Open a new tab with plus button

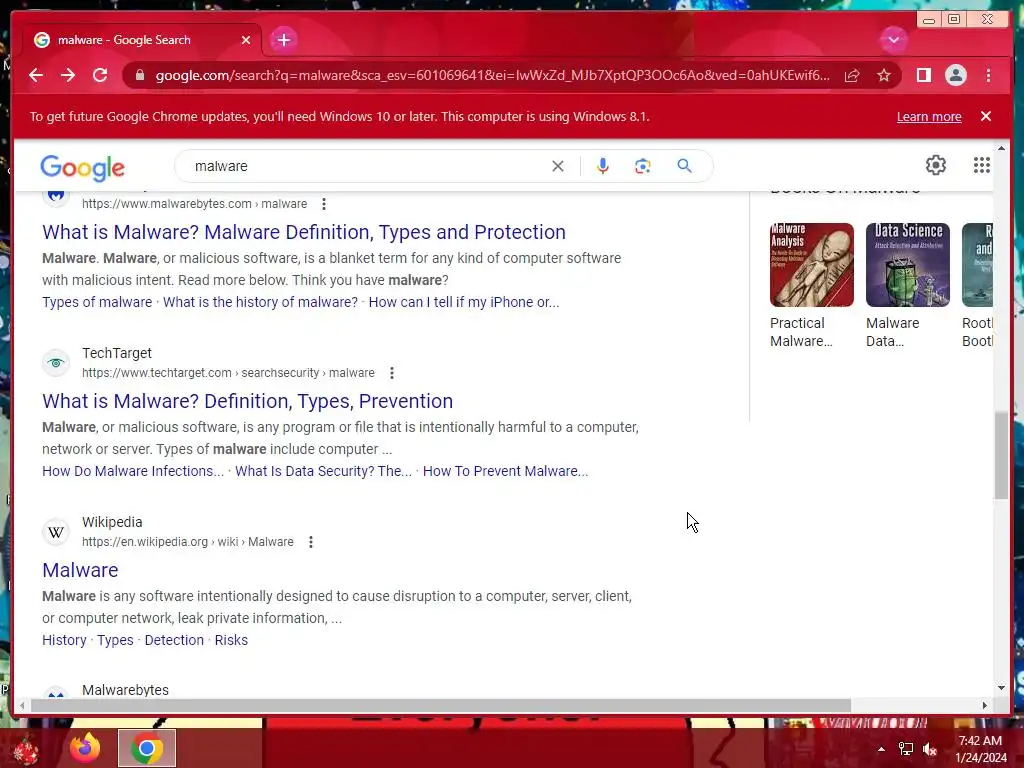point(283,40)
